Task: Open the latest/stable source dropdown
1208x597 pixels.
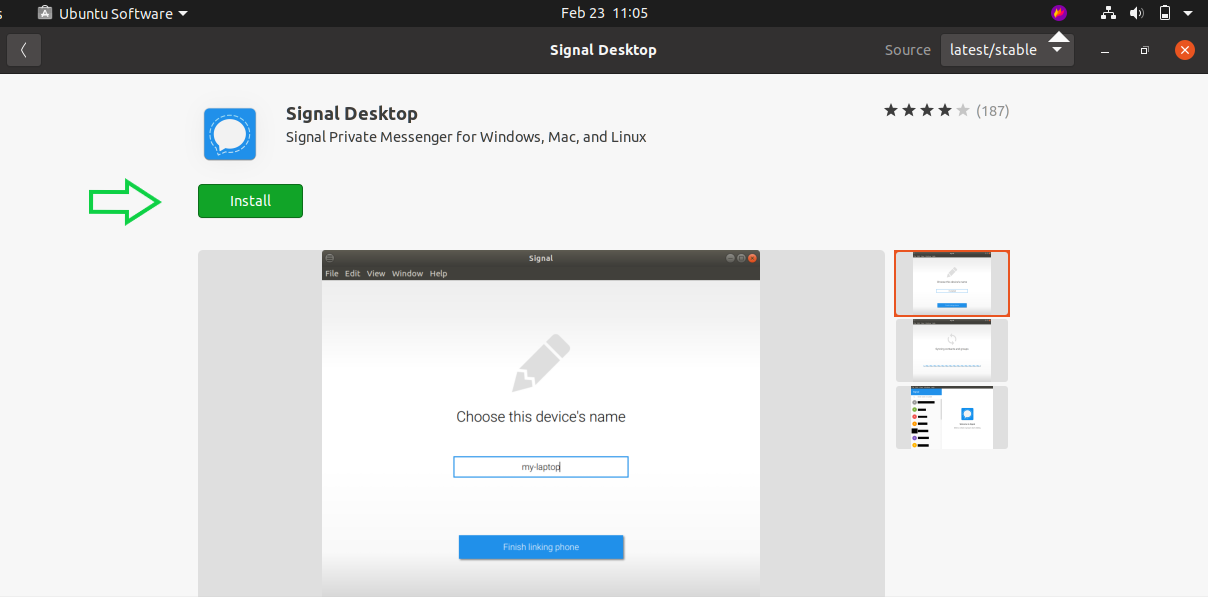Action: 1007,50
